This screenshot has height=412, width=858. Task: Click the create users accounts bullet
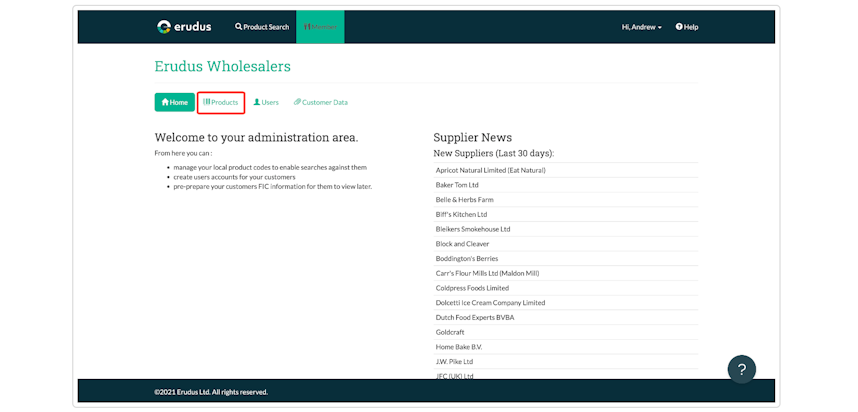235,177
